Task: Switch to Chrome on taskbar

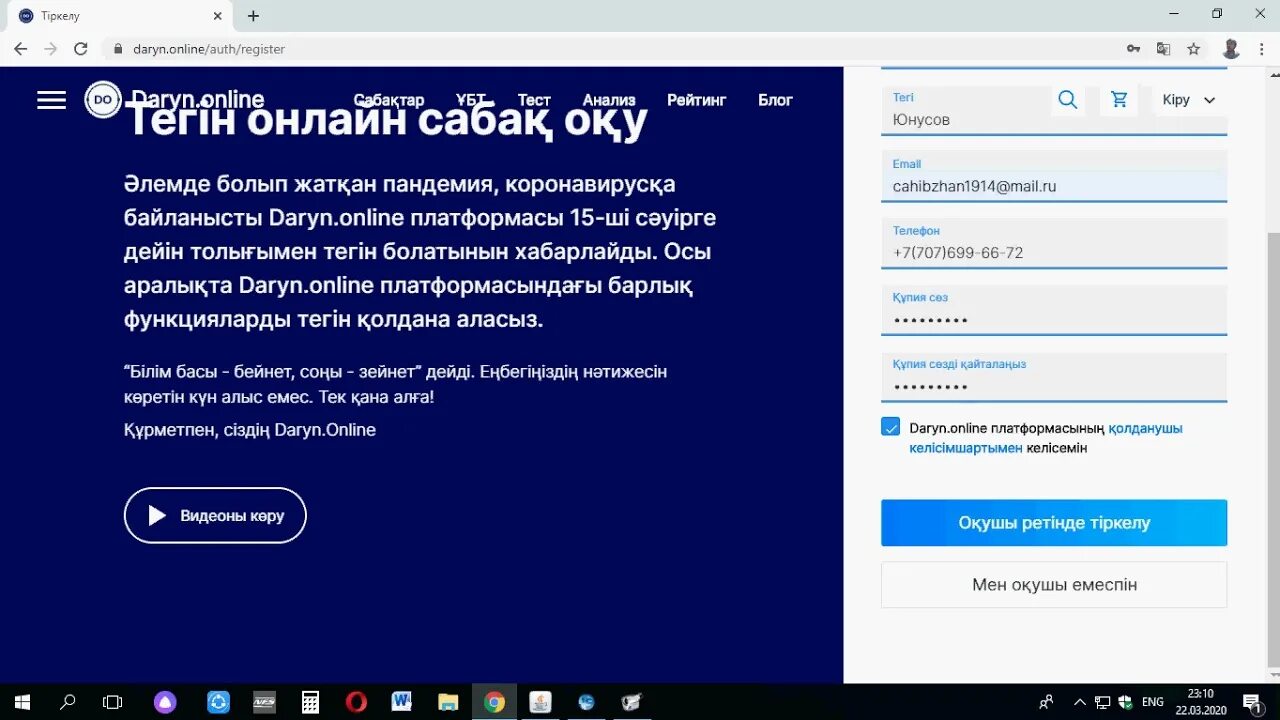Action: [494, 702]
